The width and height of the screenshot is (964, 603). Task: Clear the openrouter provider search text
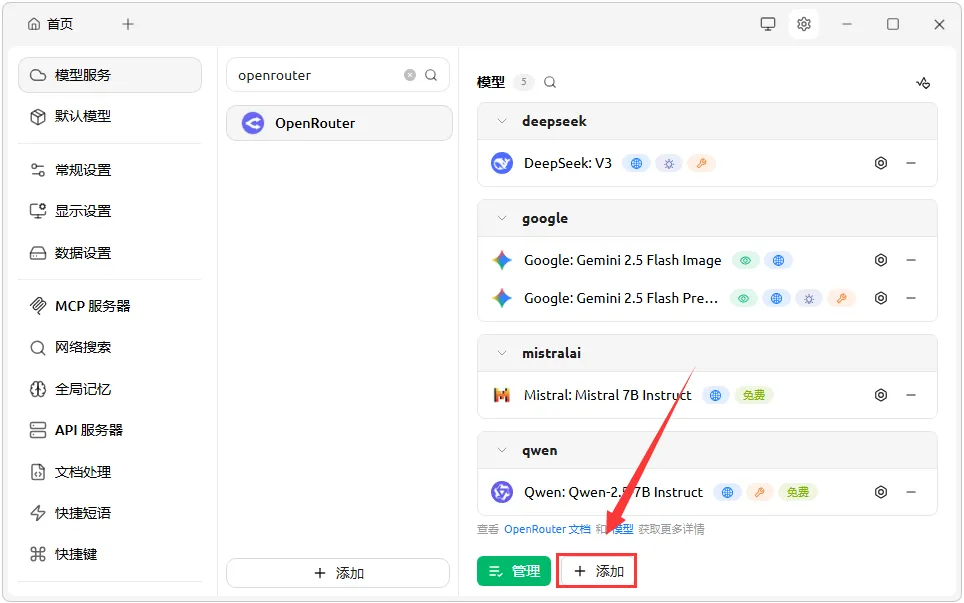pyautogui.click(x=409, y=75)
